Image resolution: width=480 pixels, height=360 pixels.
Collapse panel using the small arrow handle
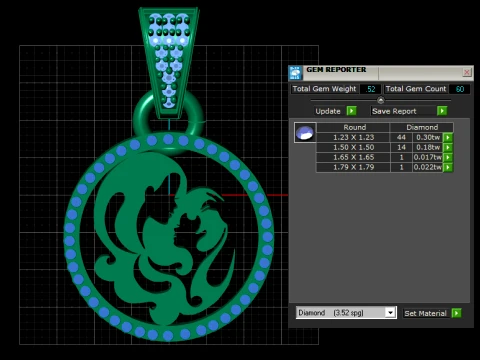coord(381,100)
